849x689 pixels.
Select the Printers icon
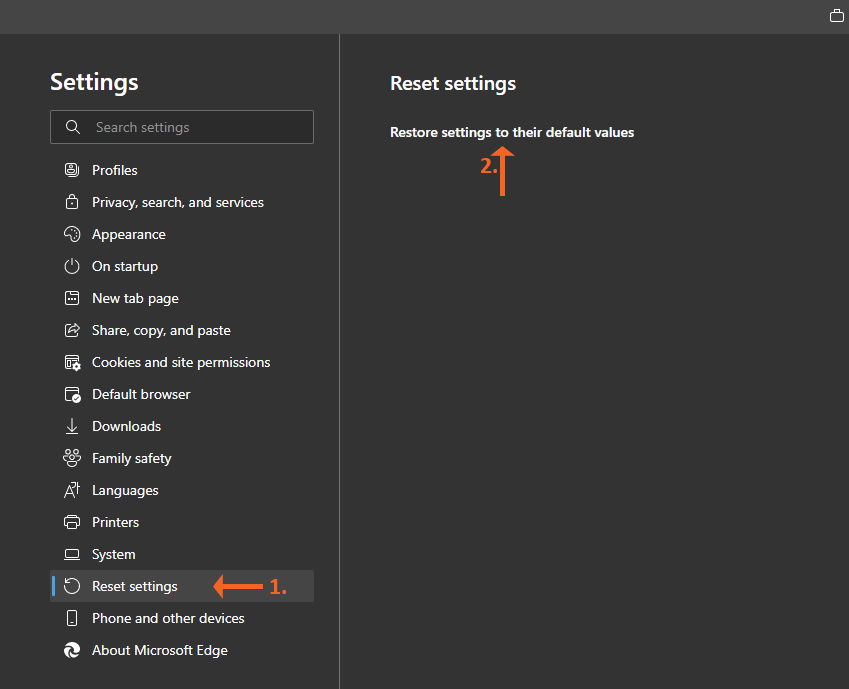tap(72, 522)
